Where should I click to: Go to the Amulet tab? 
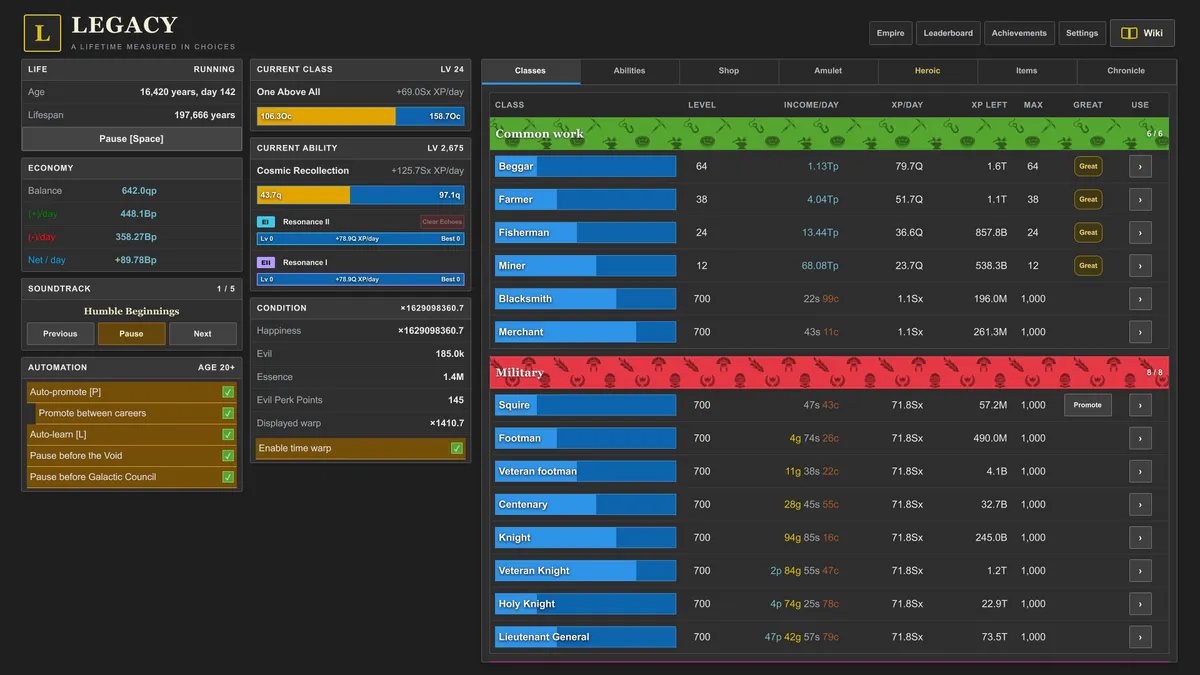coord(828,71)
